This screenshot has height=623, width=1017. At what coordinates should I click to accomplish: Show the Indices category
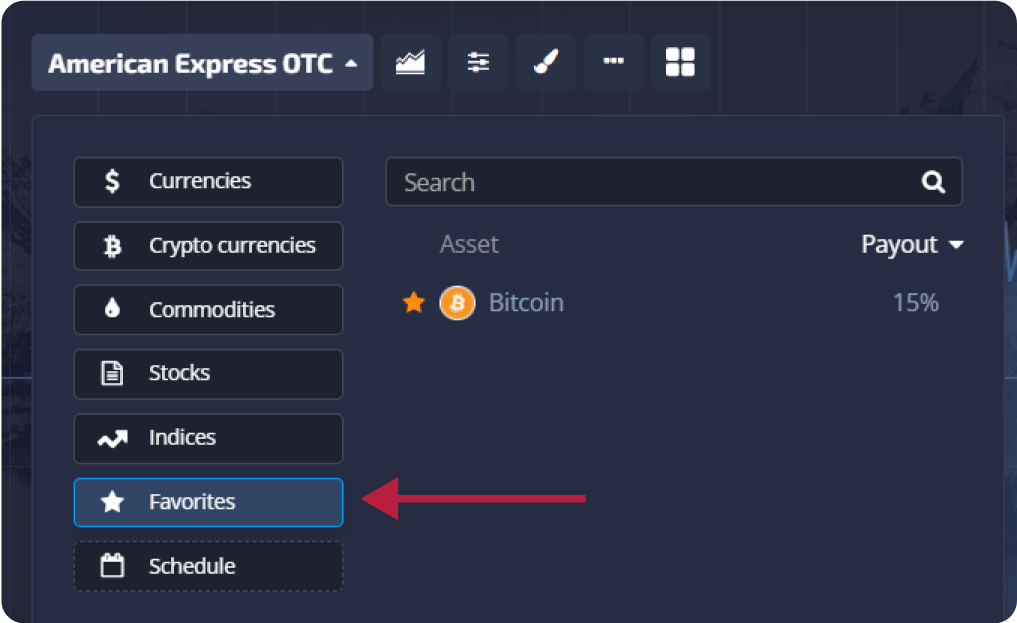pyautogui.click(x=208, y=438)
